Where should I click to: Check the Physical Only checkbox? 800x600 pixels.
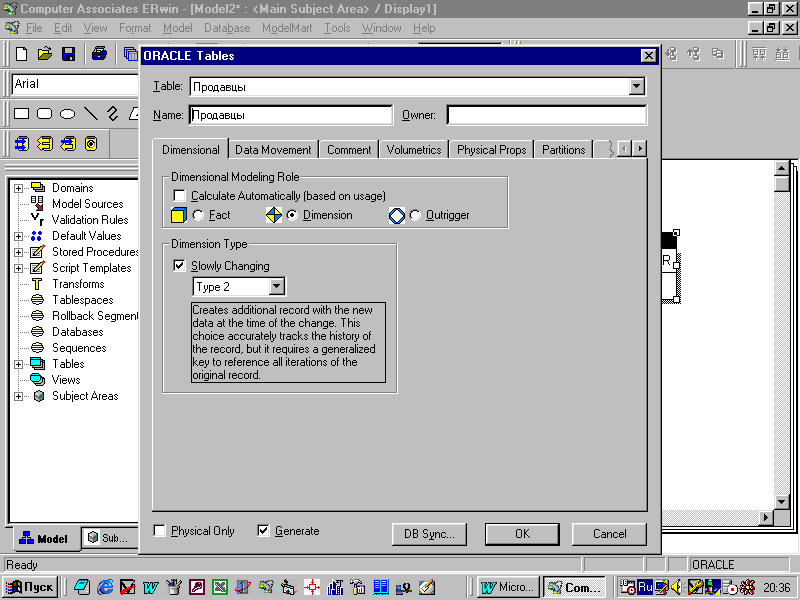(160, 531)
